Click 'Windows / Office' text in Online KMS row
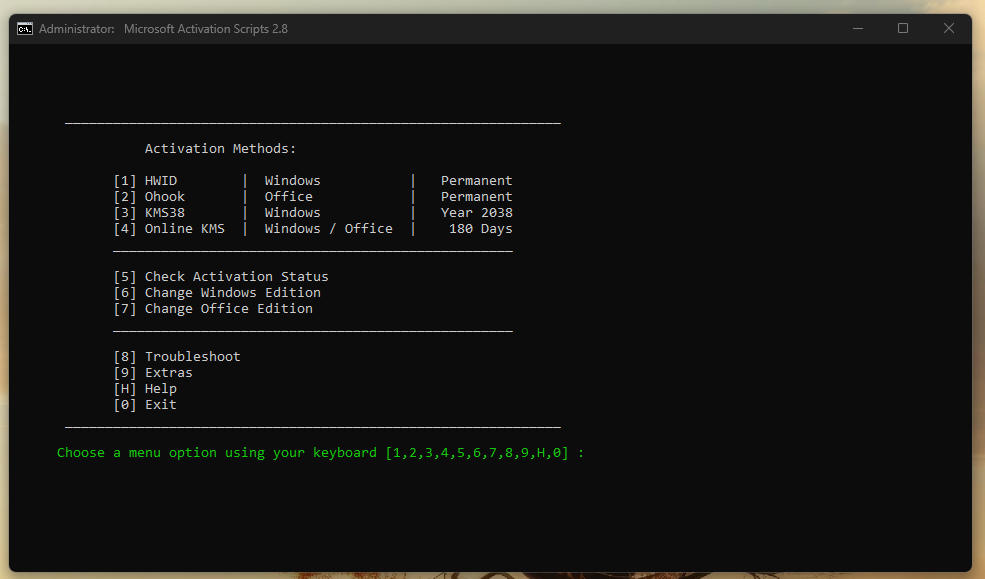Screen dimensions: 985x579 pos(329,229)
